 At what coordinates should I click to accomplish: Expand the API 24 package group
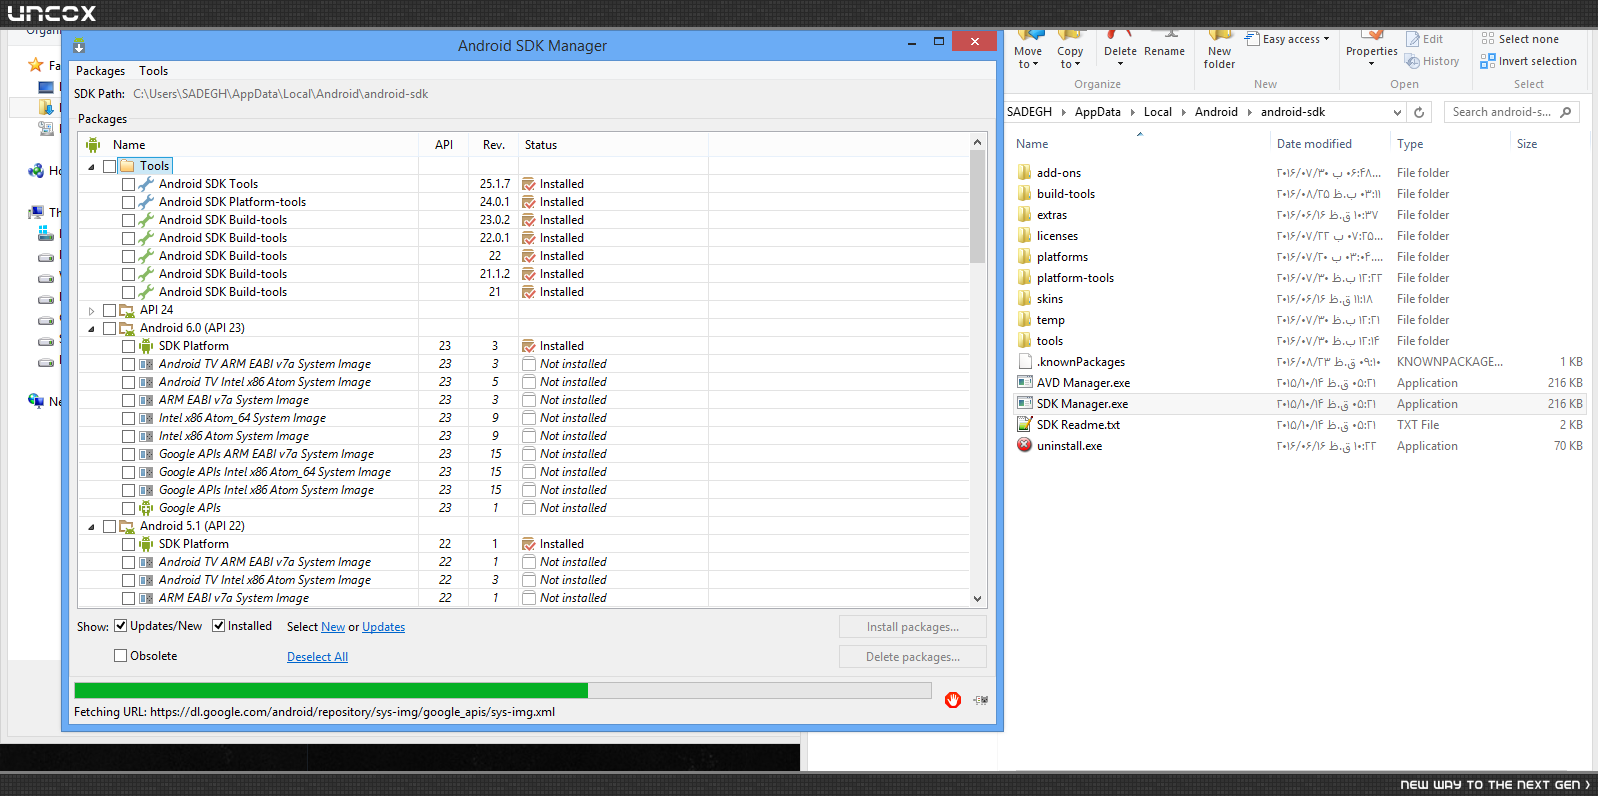coord(92,311)
